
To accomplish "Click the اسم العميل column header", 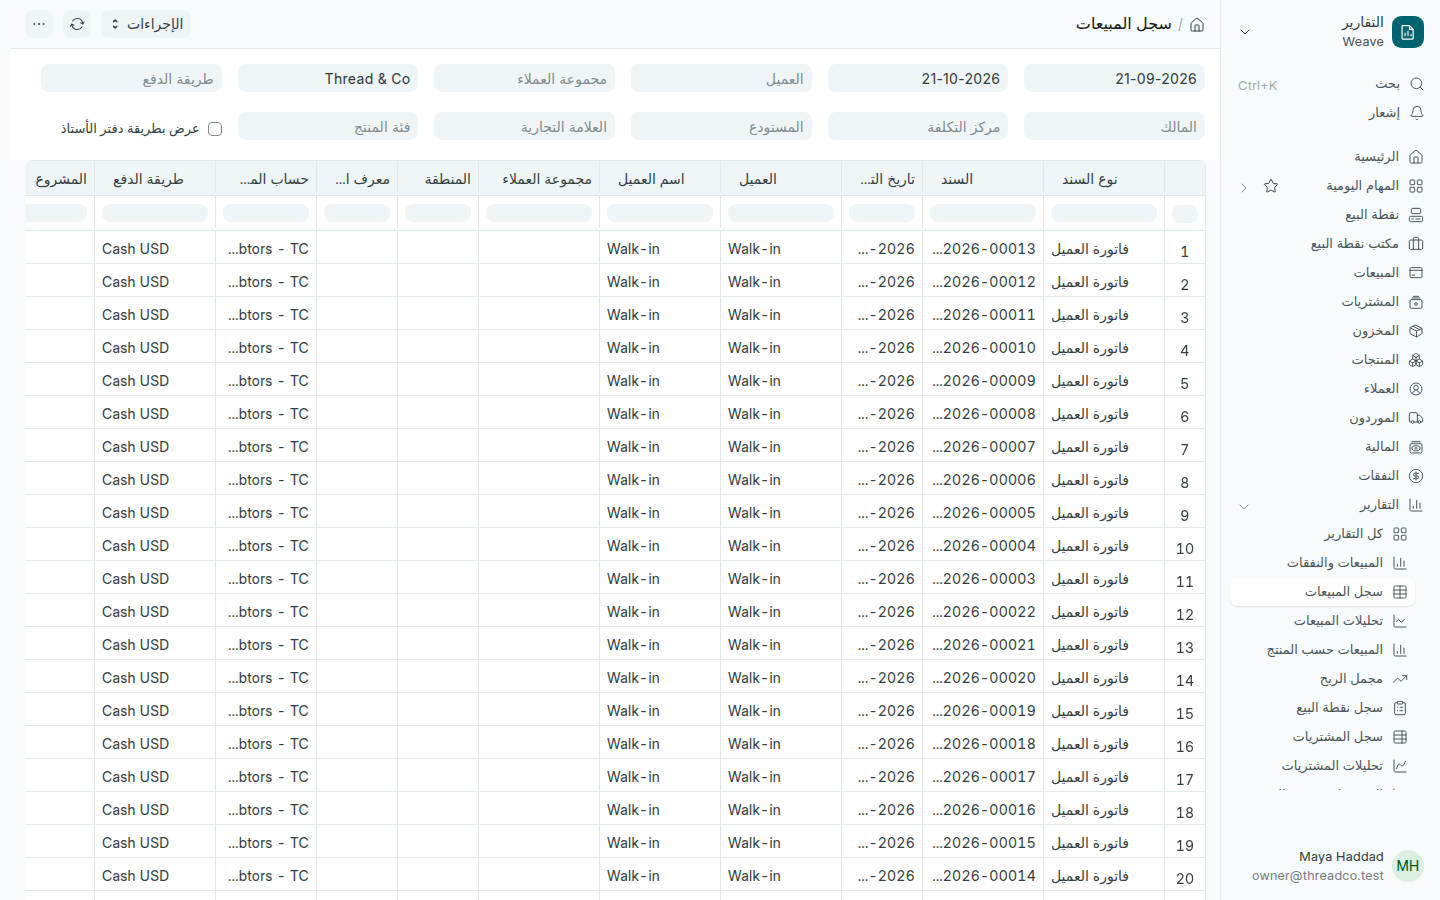I will coord(660,179).
